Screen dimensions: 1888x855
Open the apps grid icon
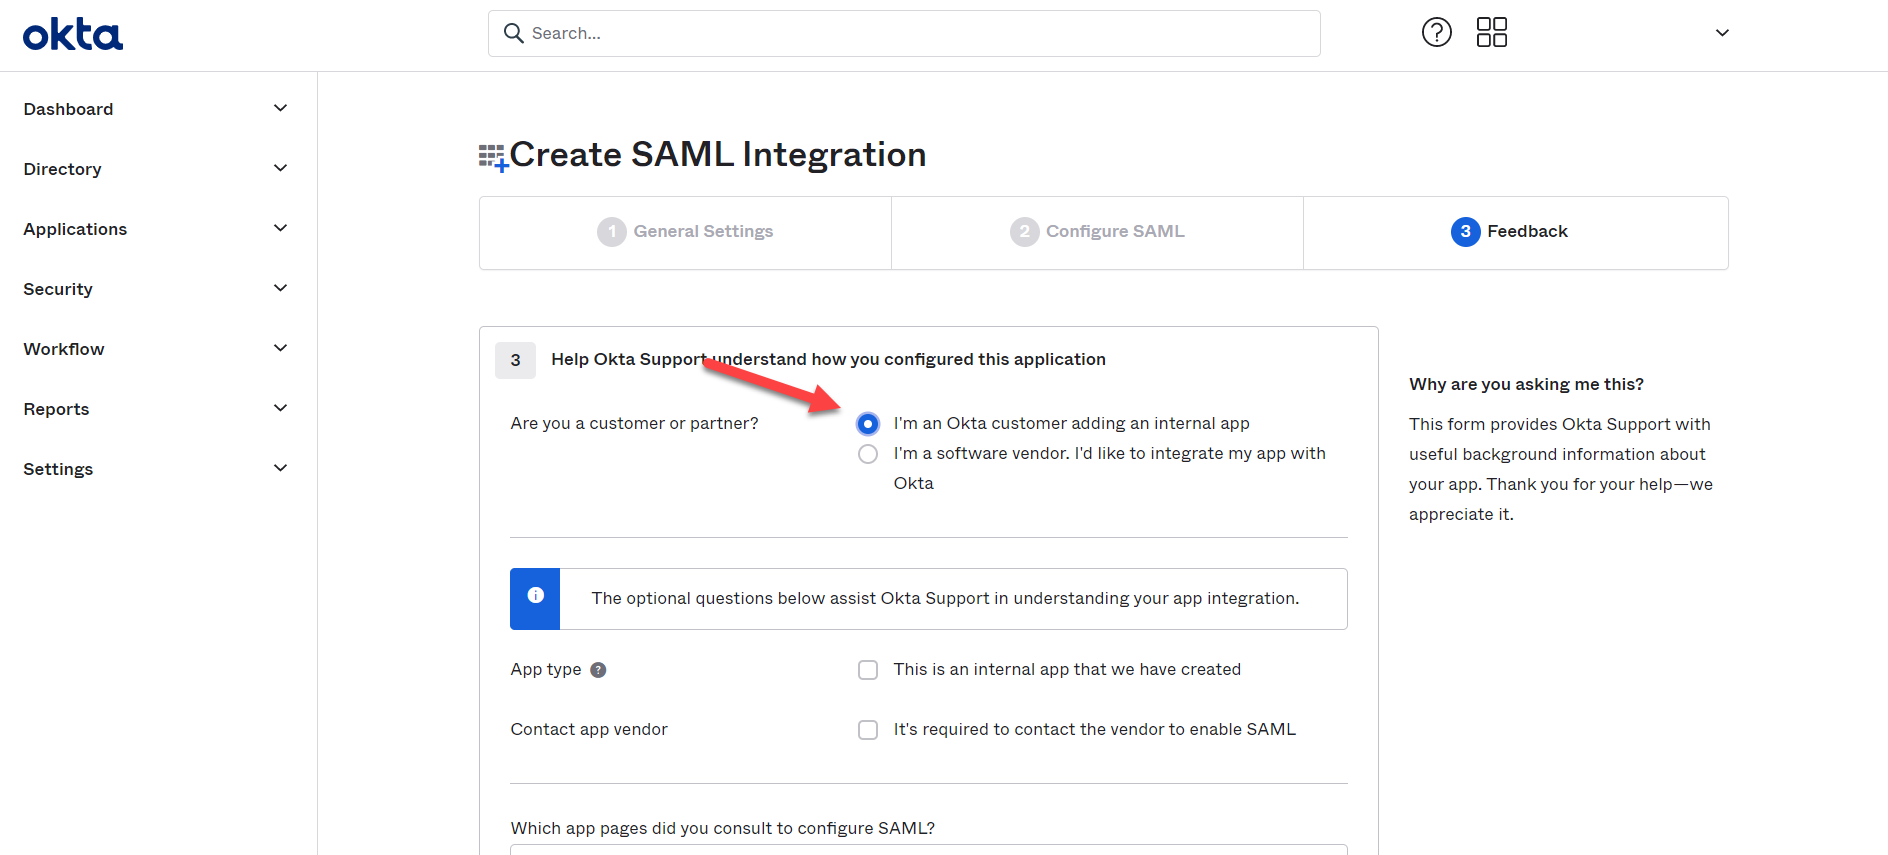tap(1491, 33)
